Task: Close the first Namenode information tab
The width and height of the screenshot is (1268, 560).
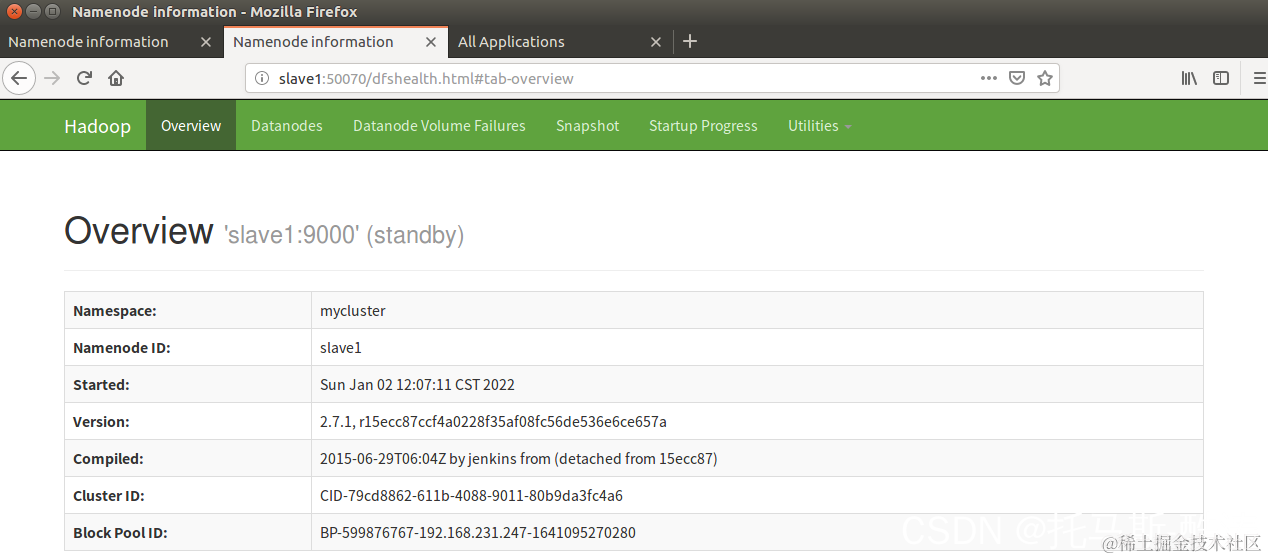Action: [206, 42]
